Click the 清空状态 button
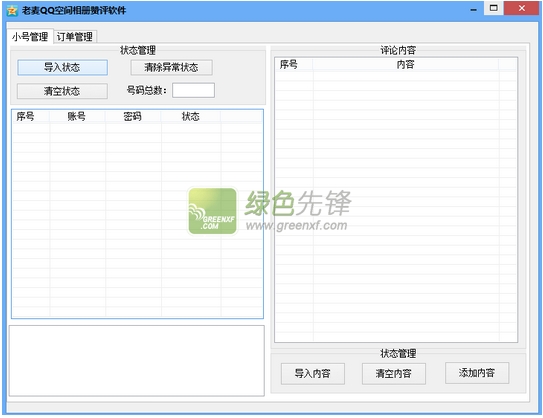543x418 pixels. point(62,91)
